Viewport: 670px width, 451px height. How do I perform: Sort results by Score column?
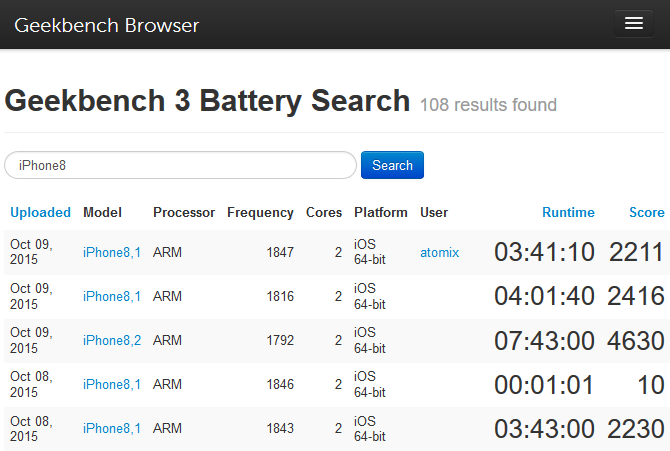[647, 212]
